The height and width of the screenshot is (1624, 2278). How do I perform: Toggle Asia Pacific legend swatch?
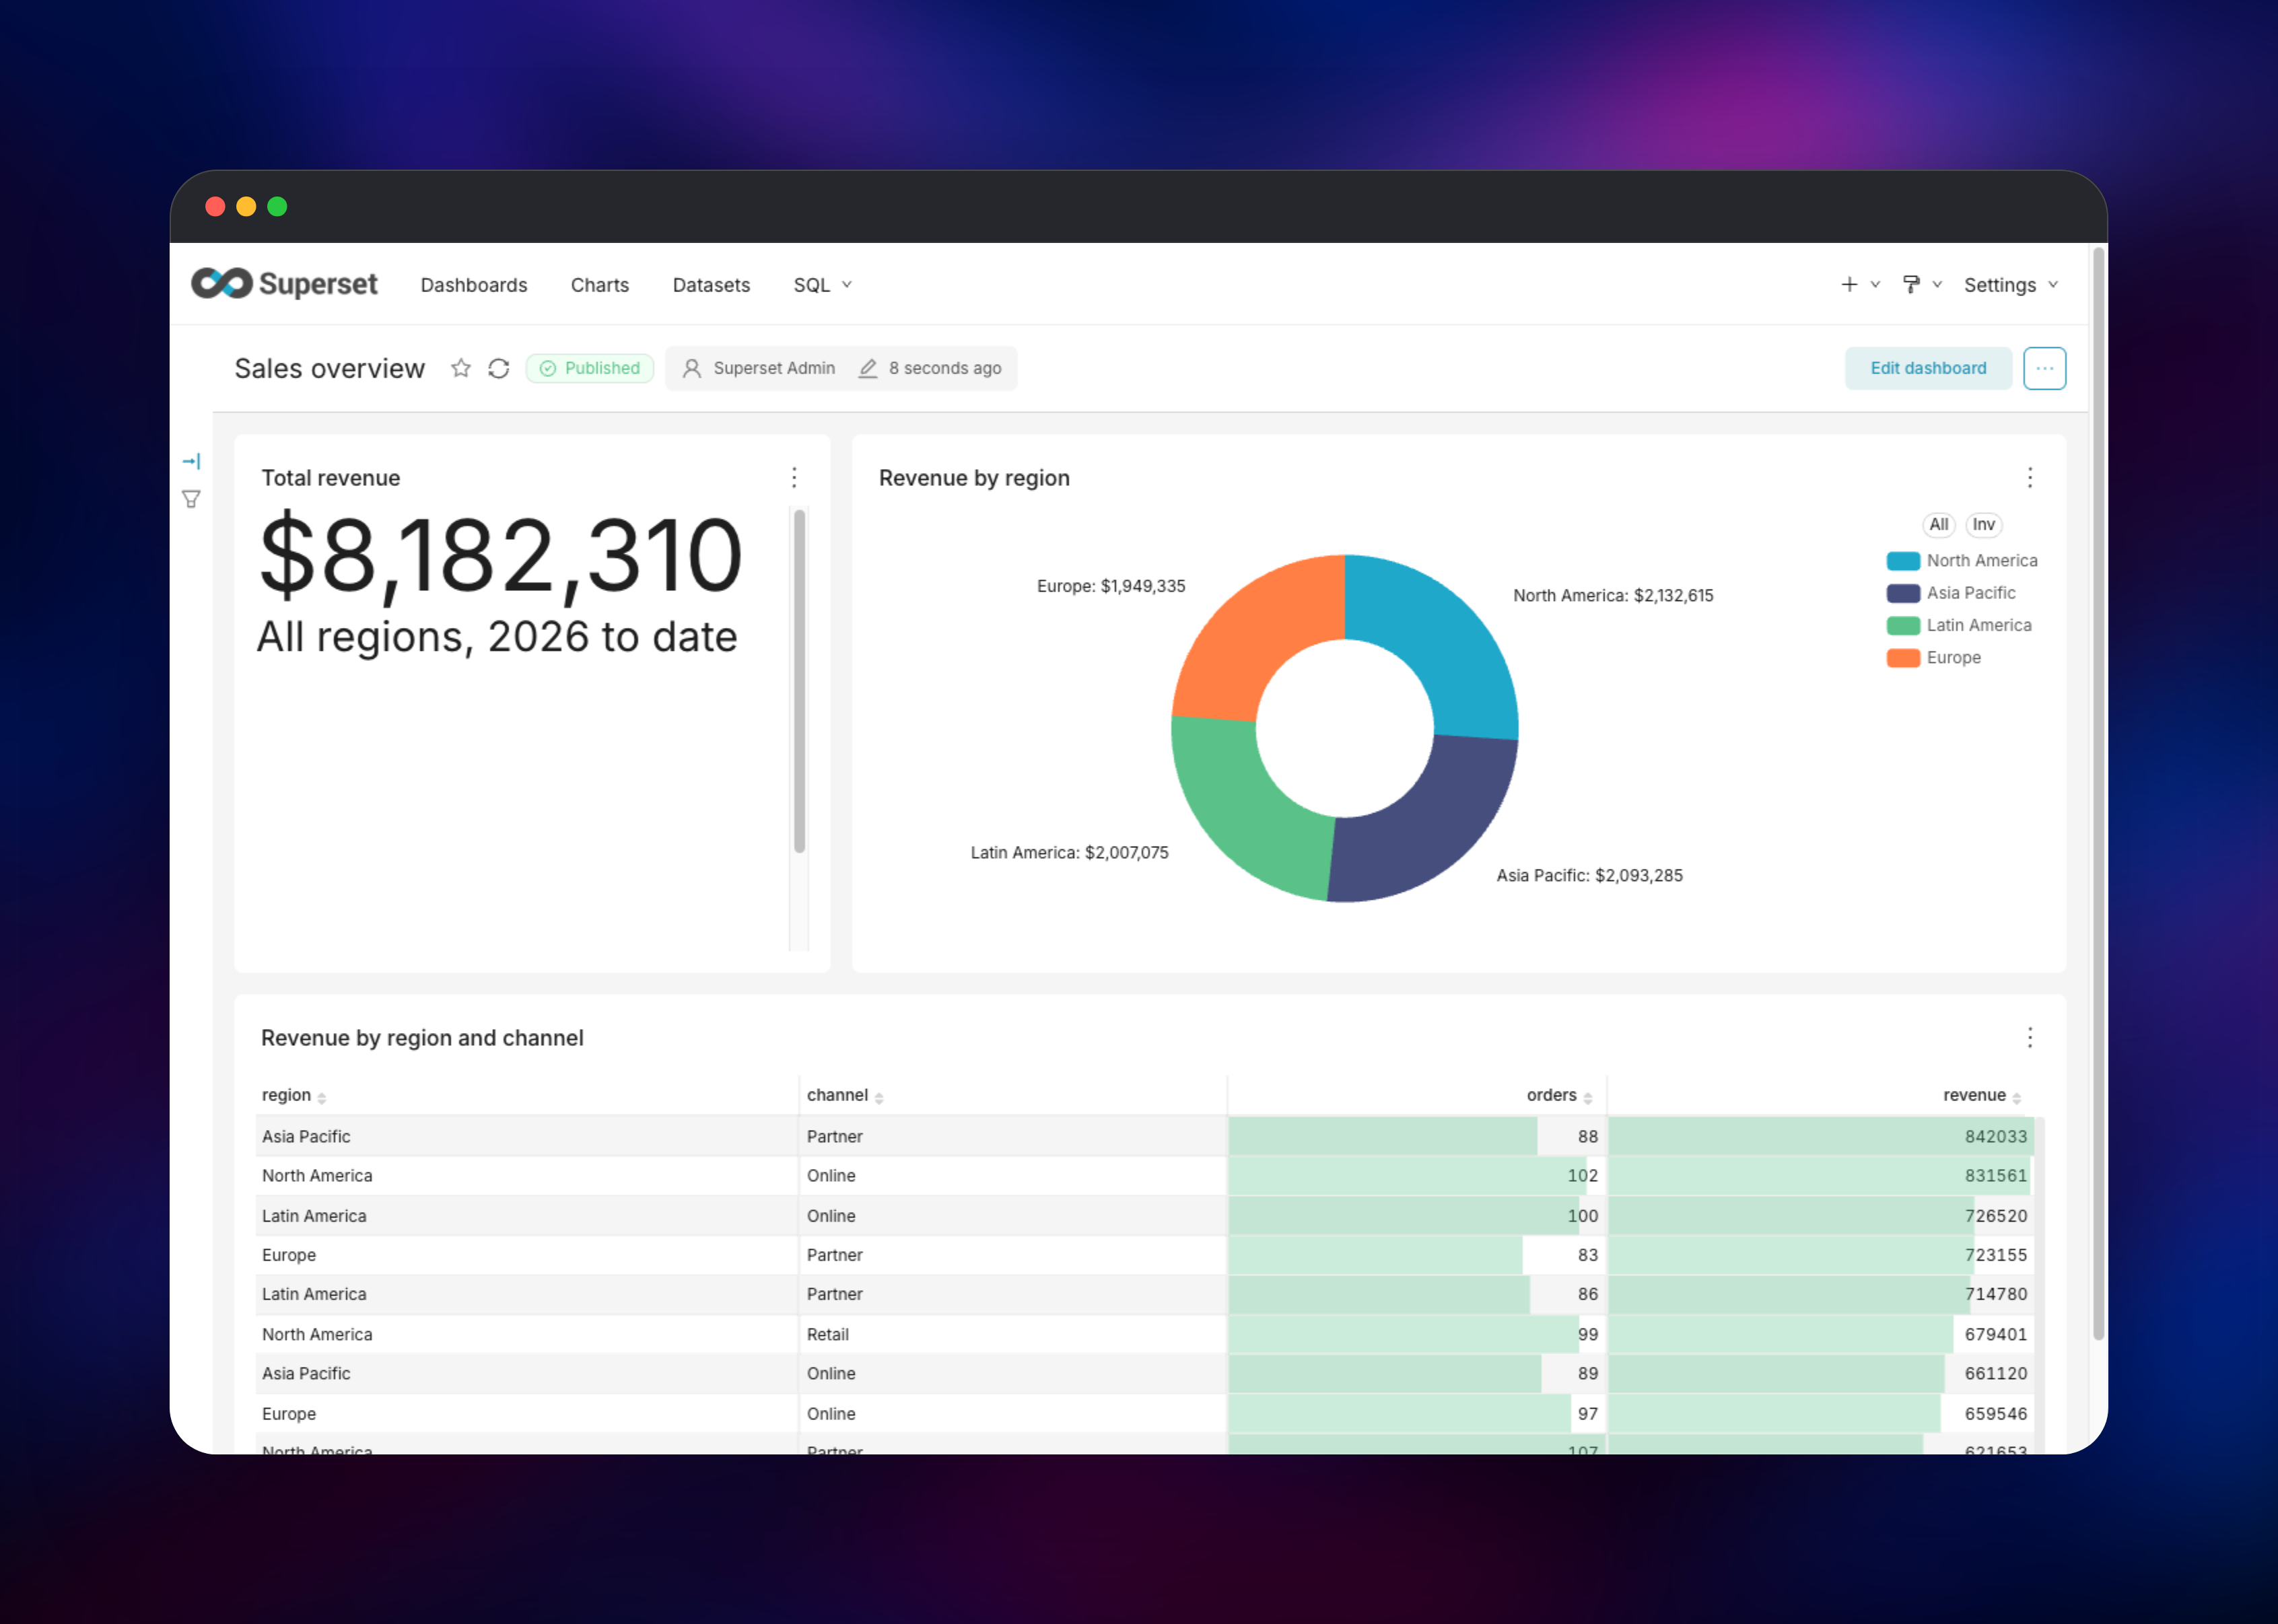coord(1903,593)
